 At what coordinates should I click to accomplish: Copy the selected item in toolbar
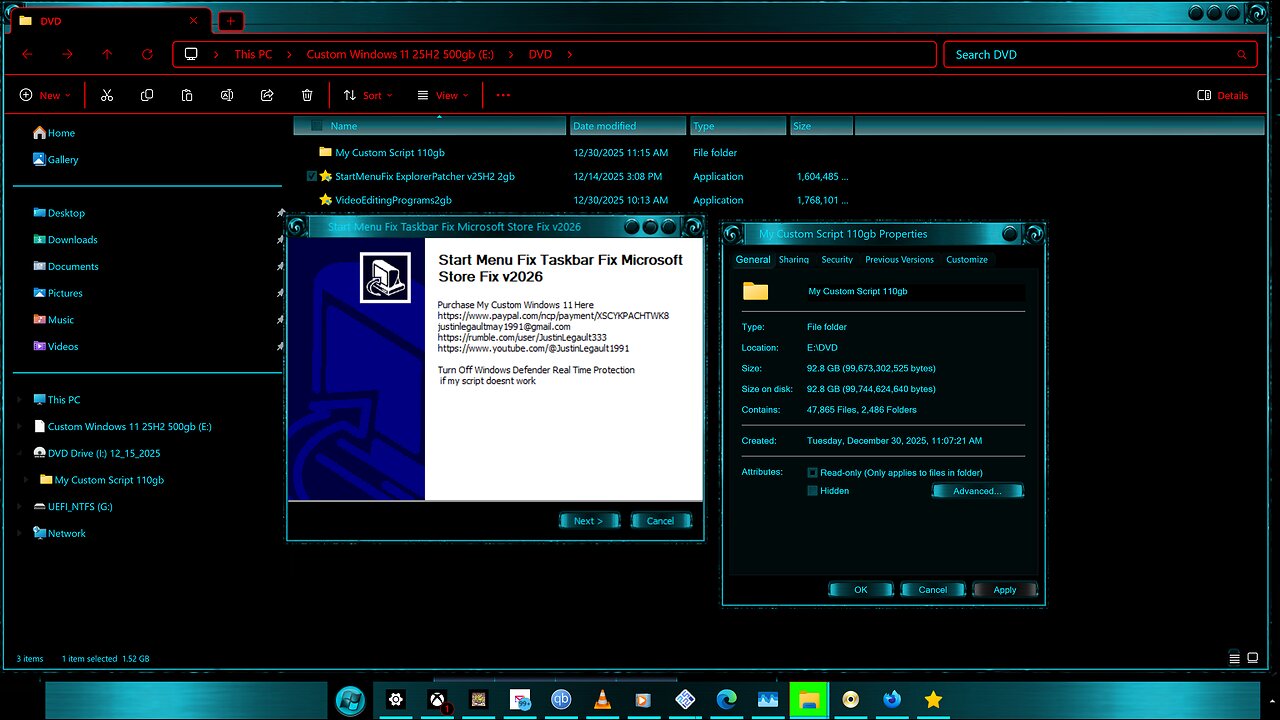(x=147, y=95)
